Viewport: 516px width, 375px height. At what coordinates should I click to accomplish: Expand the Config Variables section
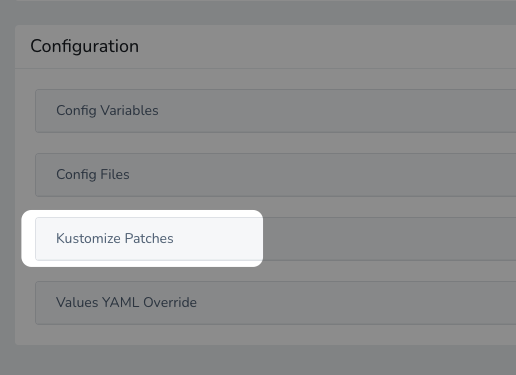point(276,111)
